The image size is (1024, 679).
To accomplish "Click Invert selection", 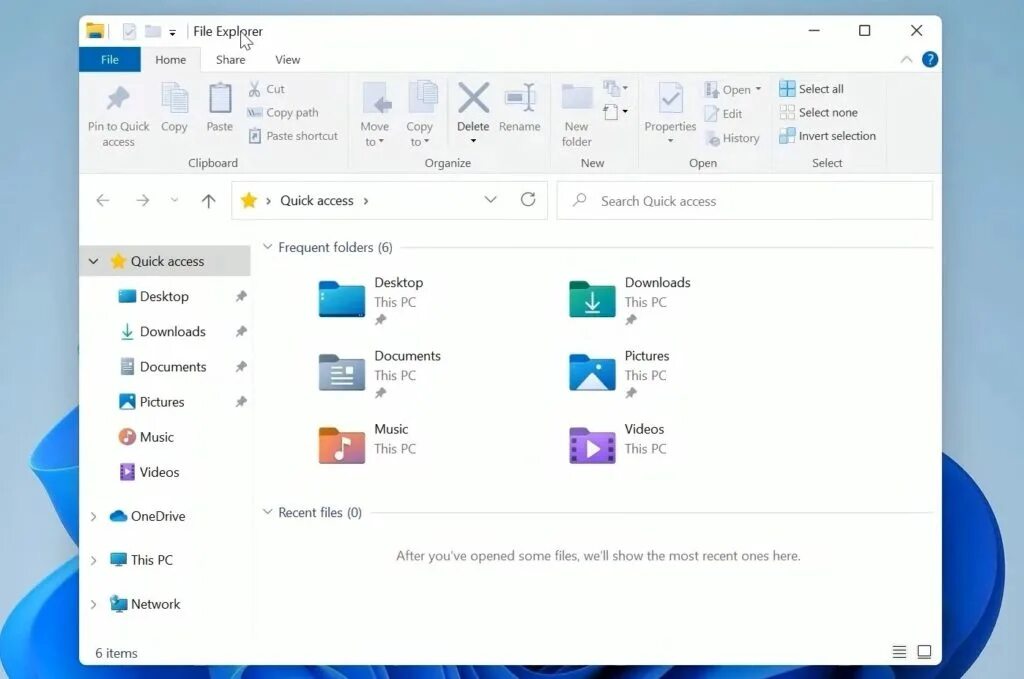I will click(x=827, y=136).
